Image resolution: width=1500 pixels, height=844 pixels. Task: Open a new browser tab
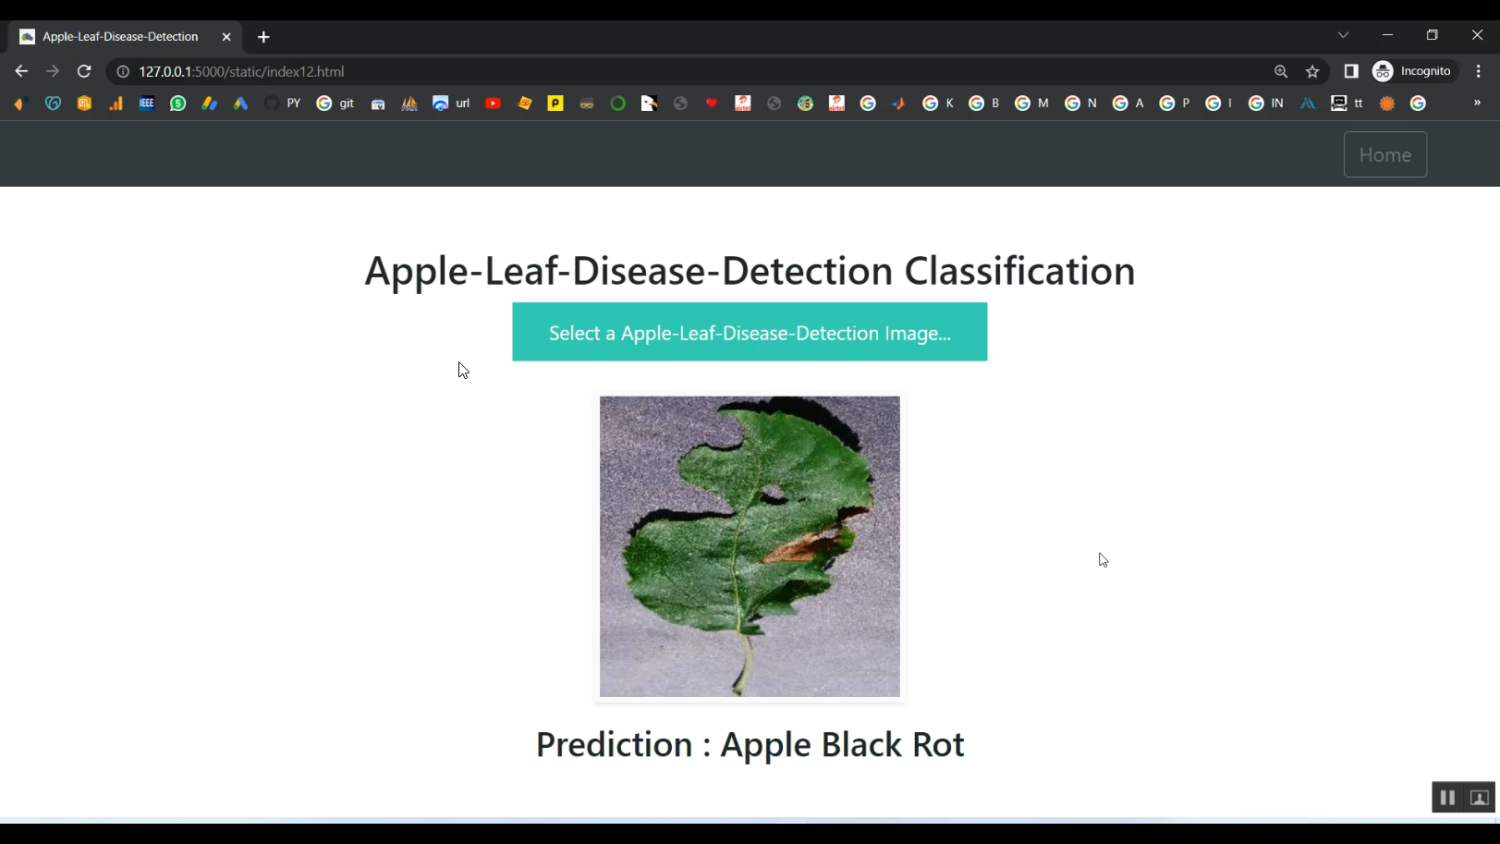click(x=263, y=37)
